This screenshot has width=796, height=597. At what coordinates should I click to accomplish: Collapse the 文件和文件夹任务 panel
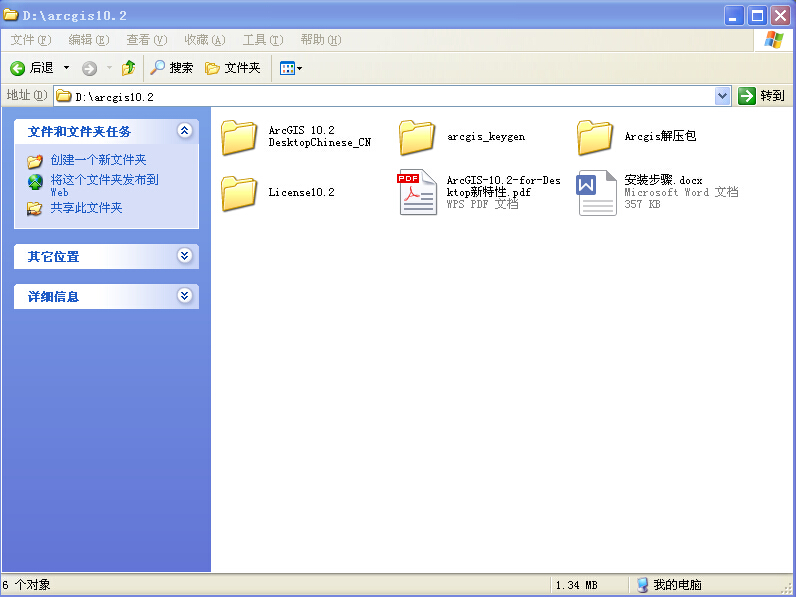[185, 131]
